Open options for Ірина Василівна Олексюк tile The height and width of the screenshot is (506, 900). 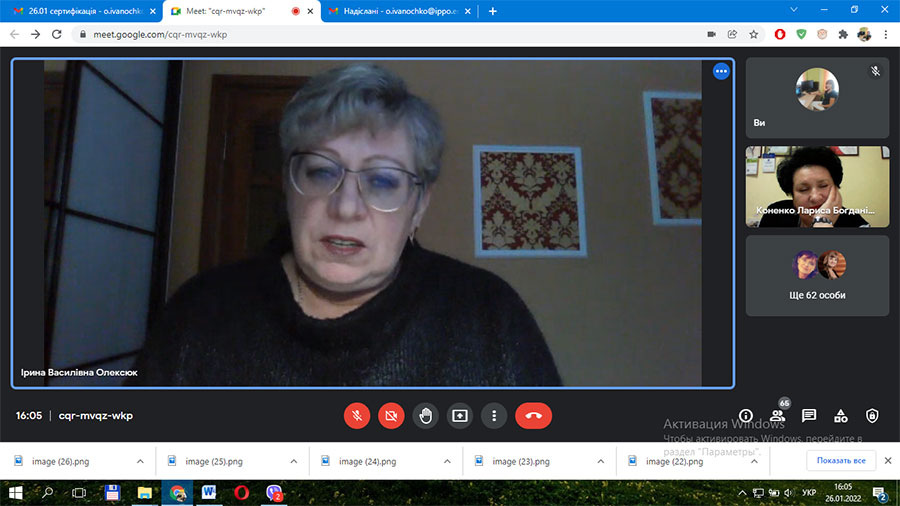721,71
